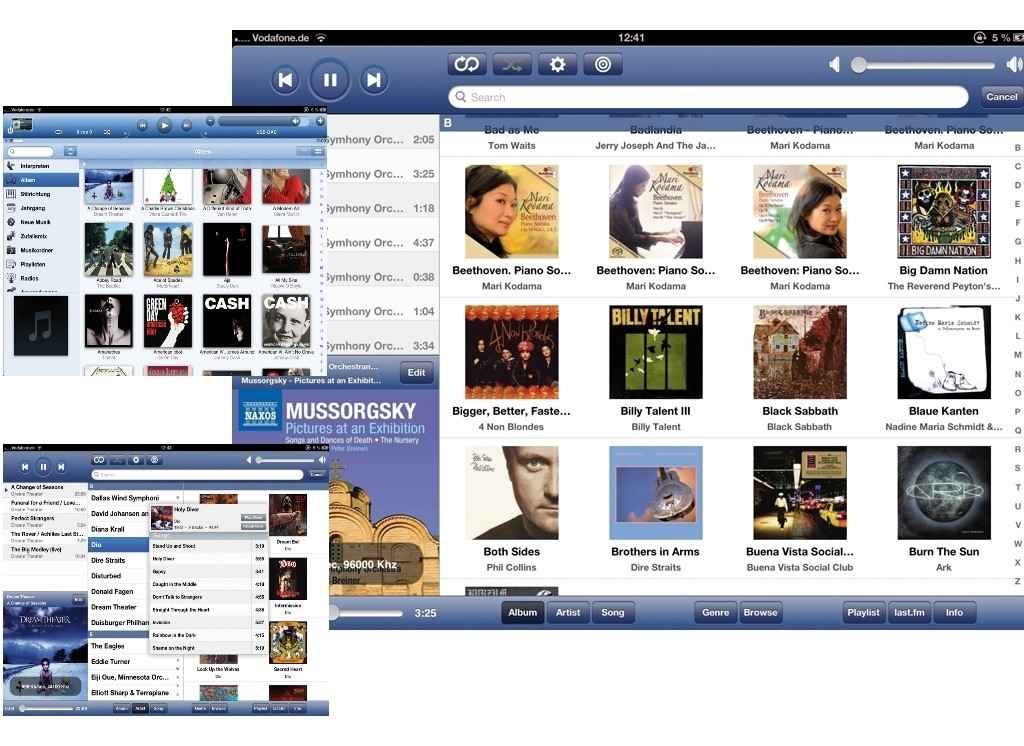Jump to letter M in alphabet index
1024x746 pixels.
pos(1017,355)
